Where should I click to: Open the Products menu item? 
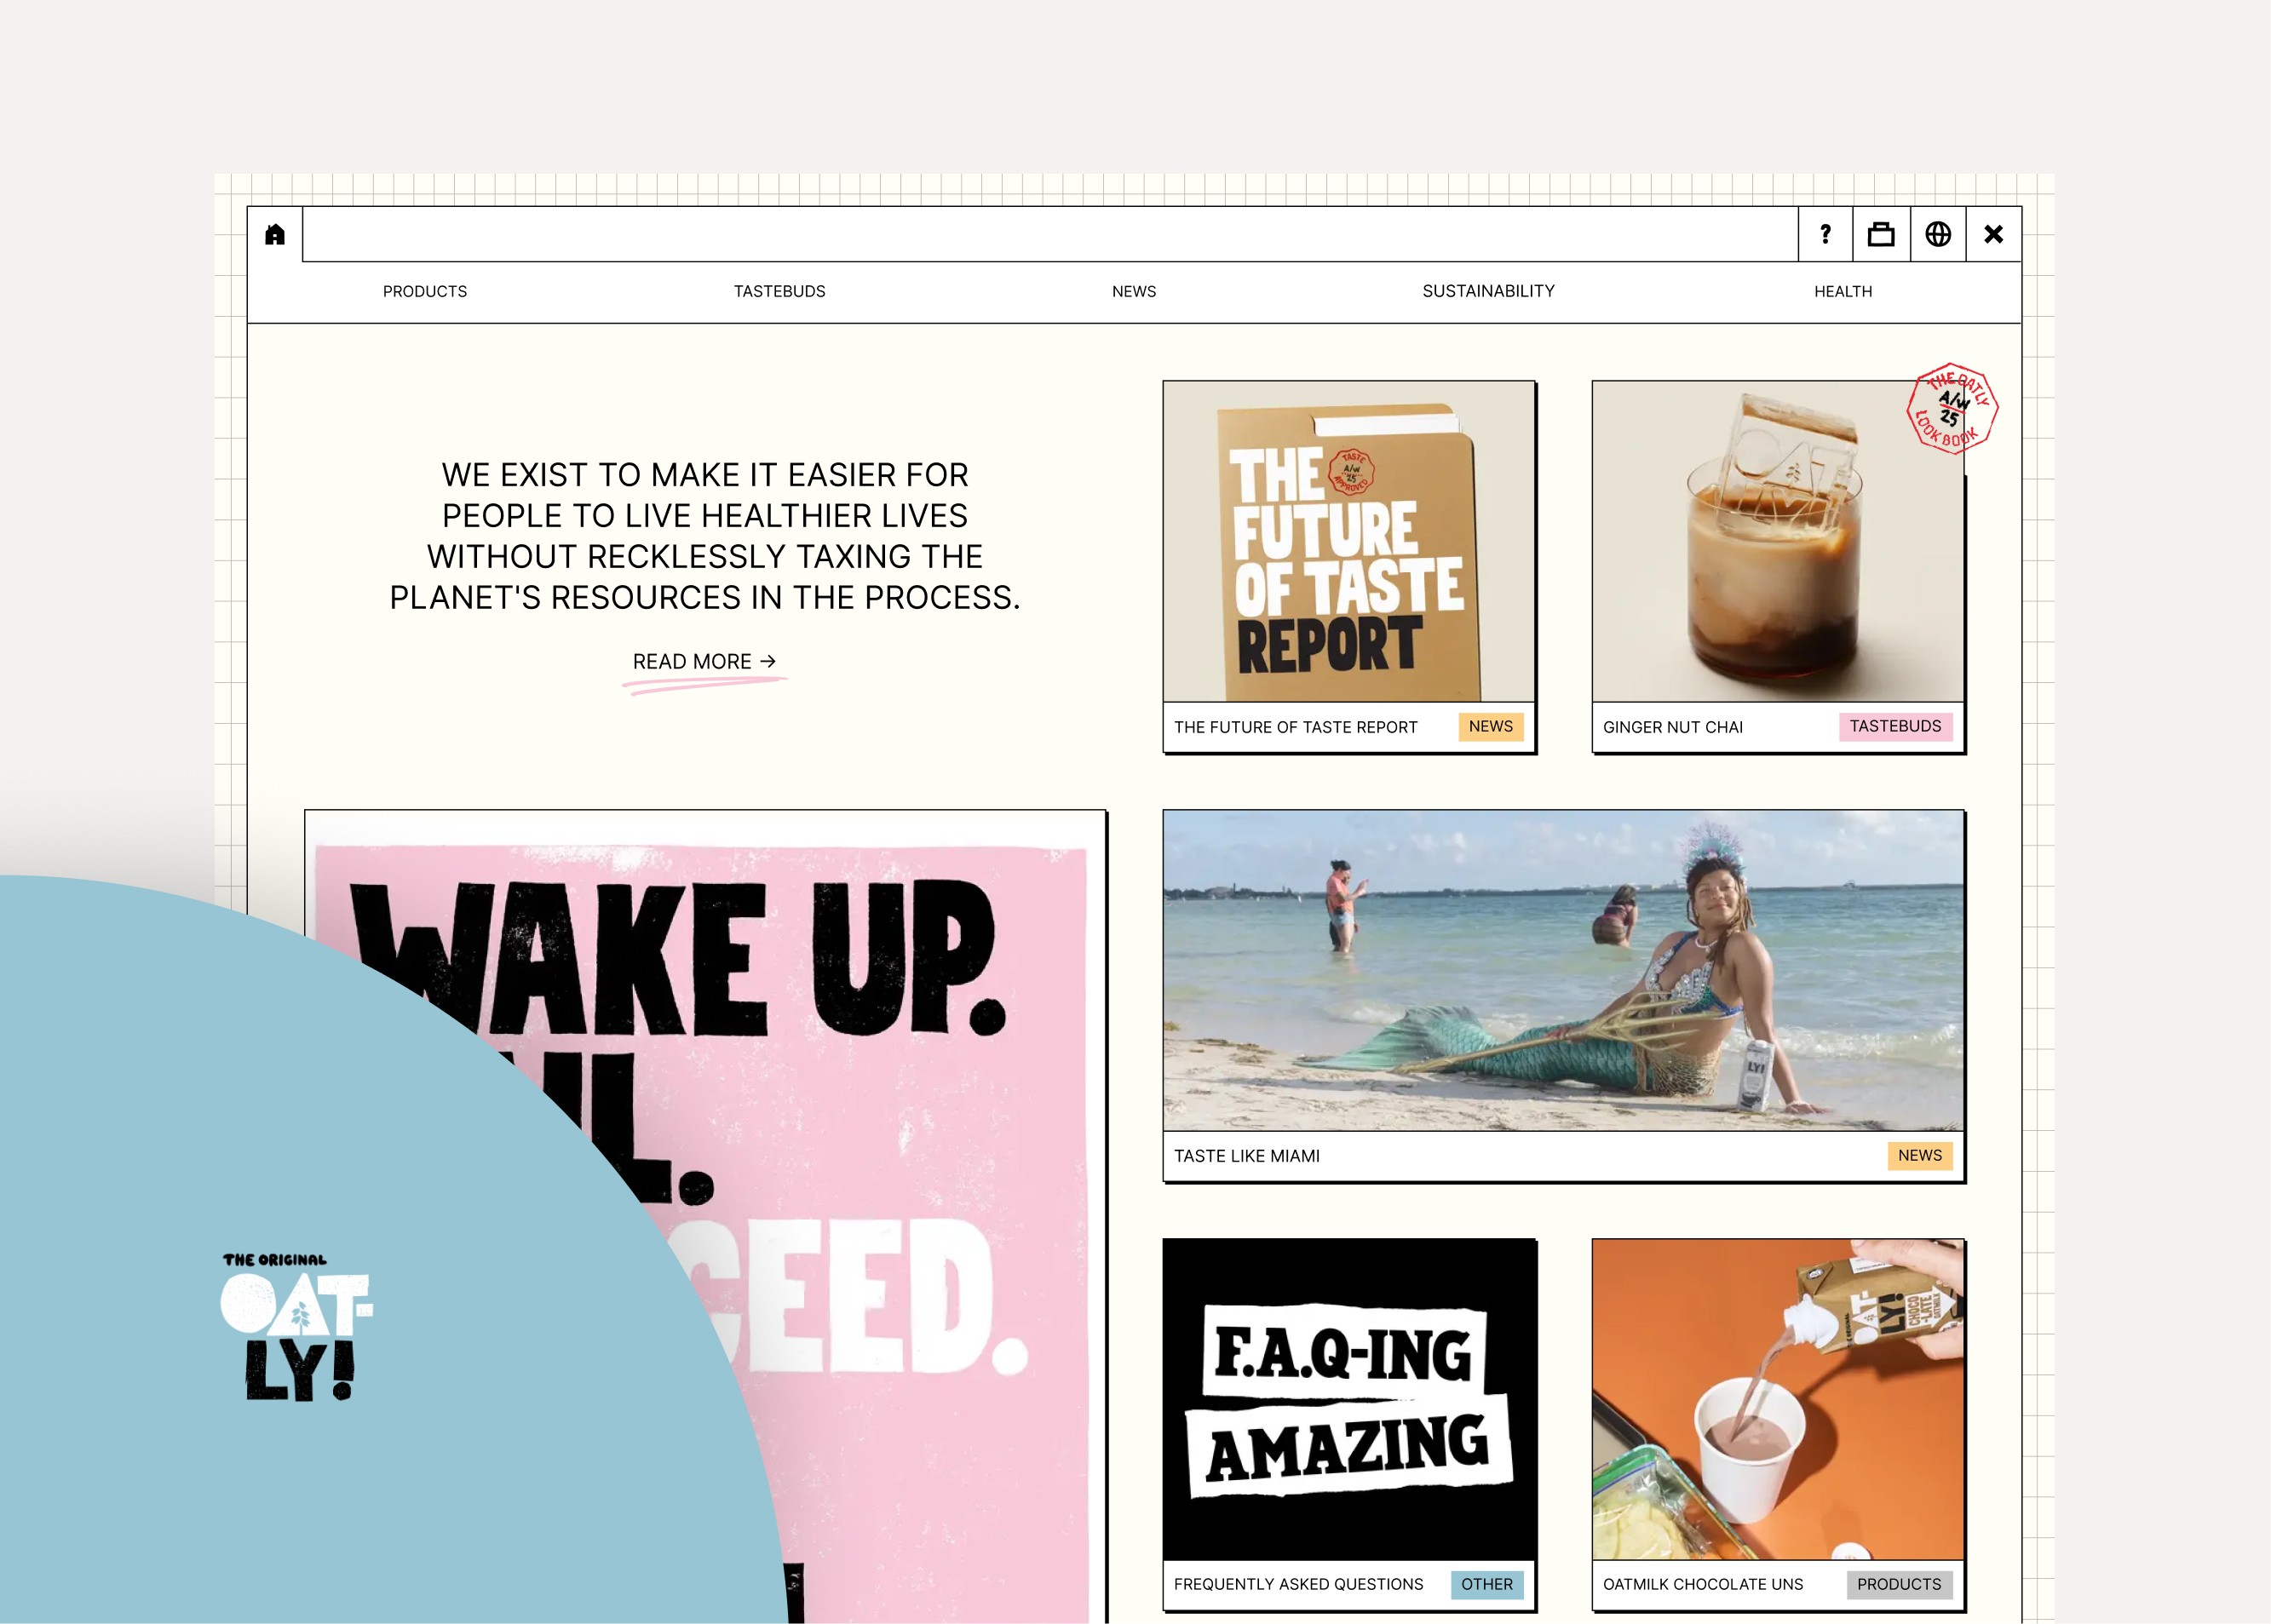point(425,291)
